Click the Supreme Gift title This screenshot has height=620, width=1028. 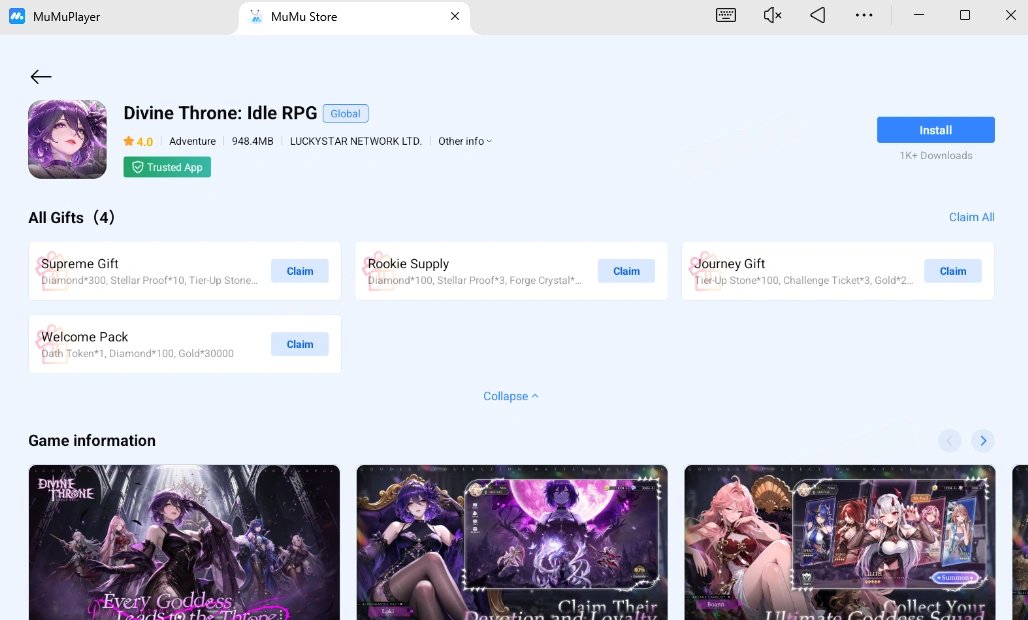click(79, 263)
